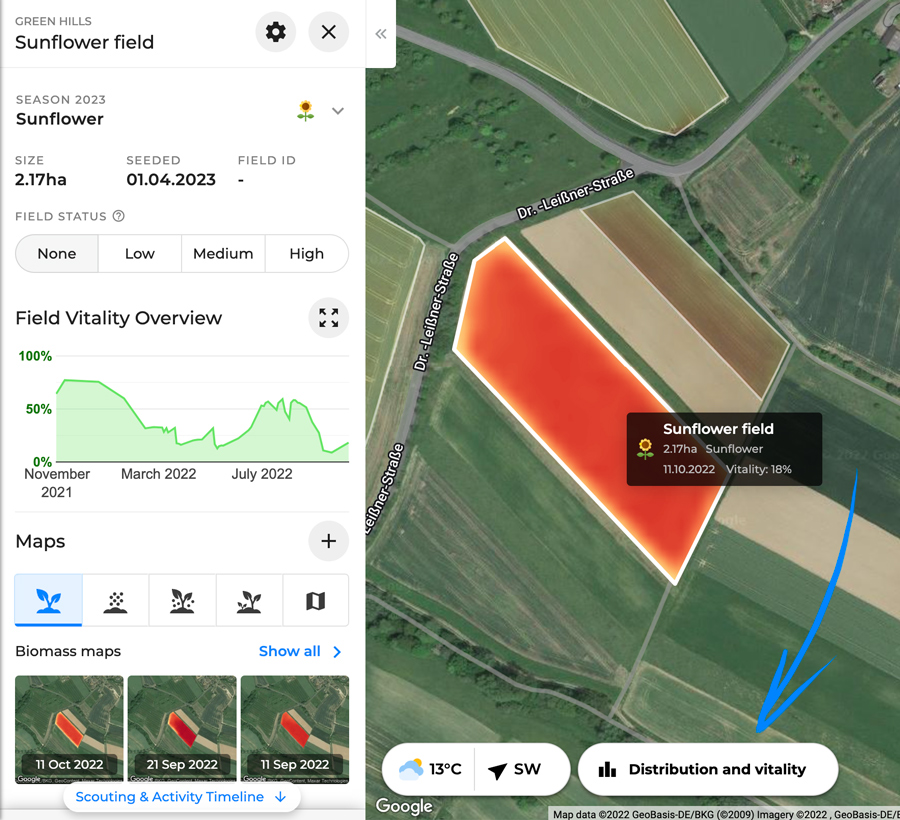
Task: Select the fourth seedling map tab icon
Action: click(249, 600)
